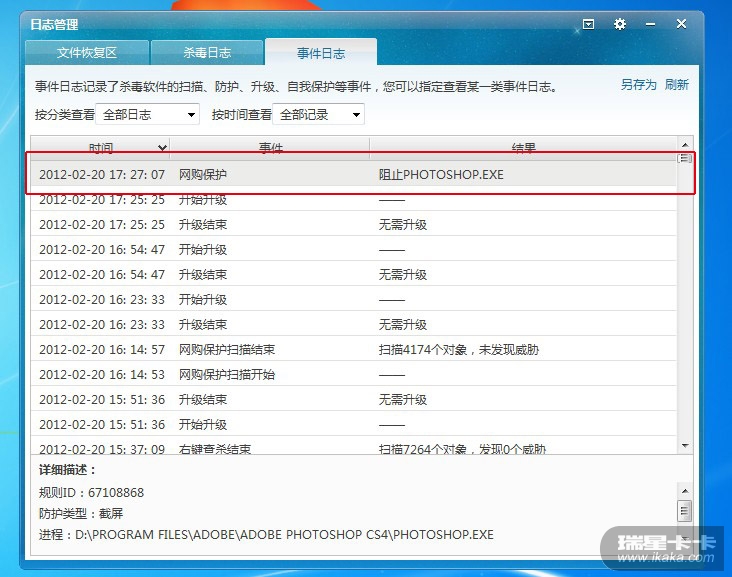732x577 pixels.
Task: Minimize the 日志管理 window
Action: pyautogui.click(x=650, y=24)
